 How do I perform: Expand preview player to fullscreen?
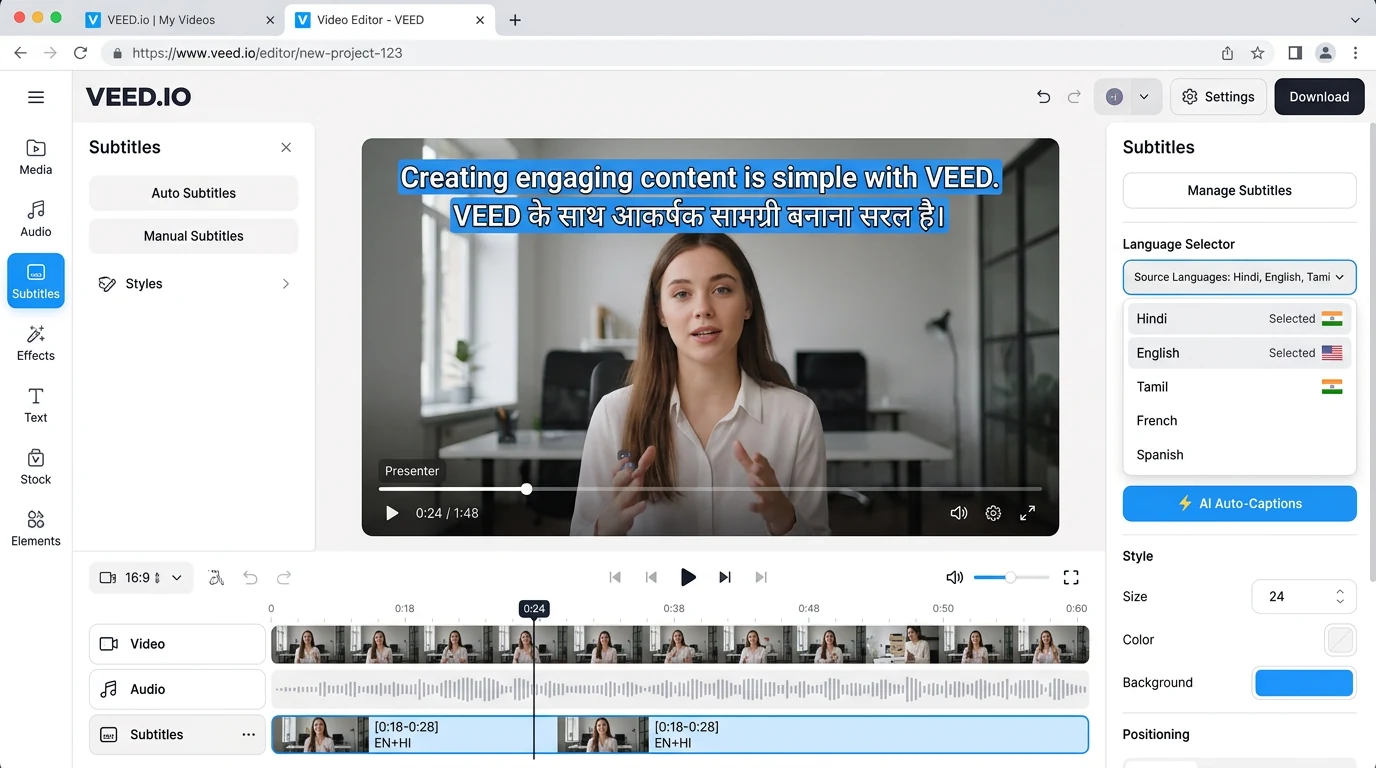1027,513
